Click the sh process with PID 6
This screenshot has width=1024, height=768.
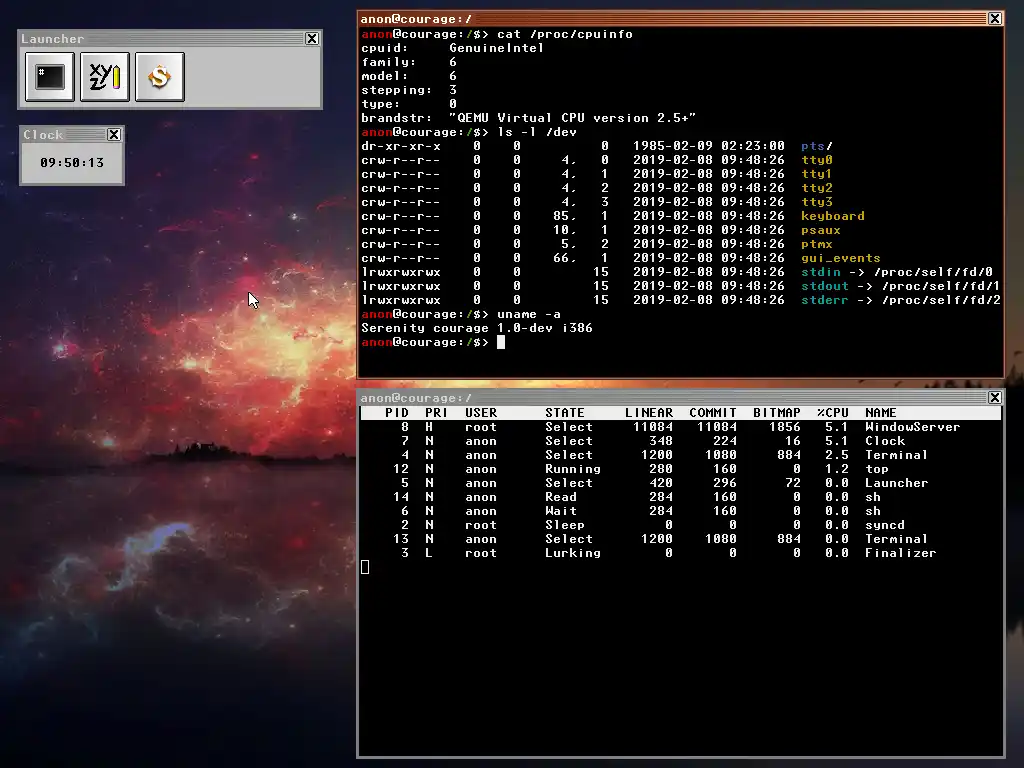pos(680,511)
